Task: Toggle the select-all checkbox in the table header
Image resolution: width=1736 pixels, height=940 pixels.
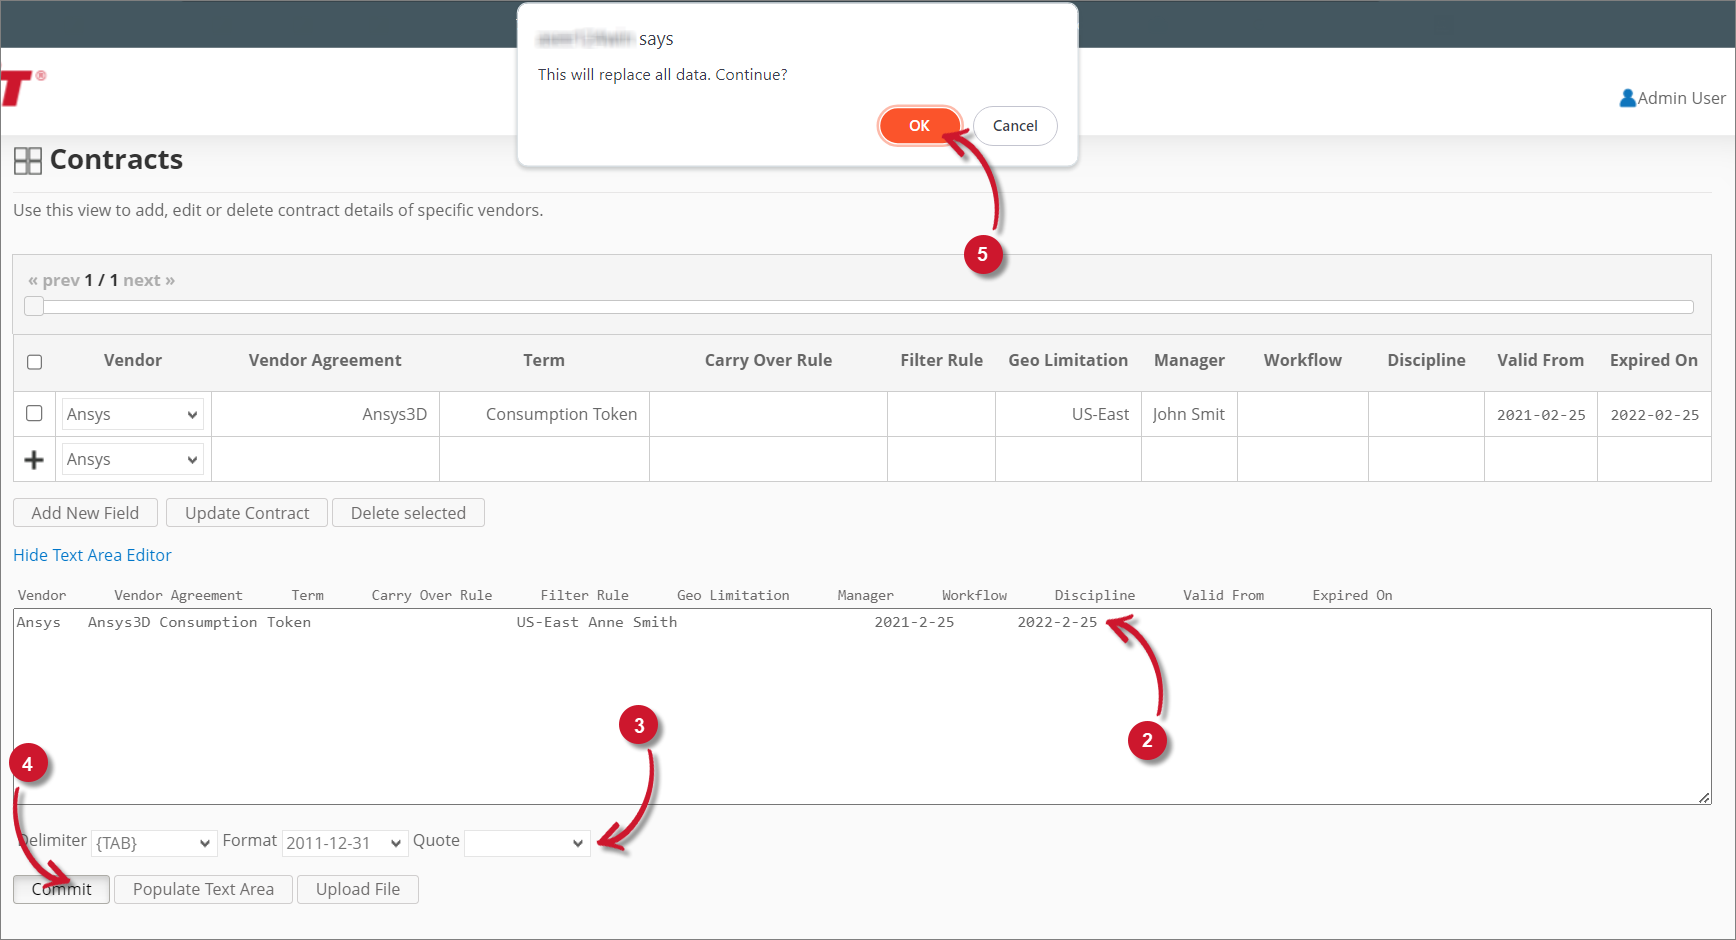Action: pos(34,362)
